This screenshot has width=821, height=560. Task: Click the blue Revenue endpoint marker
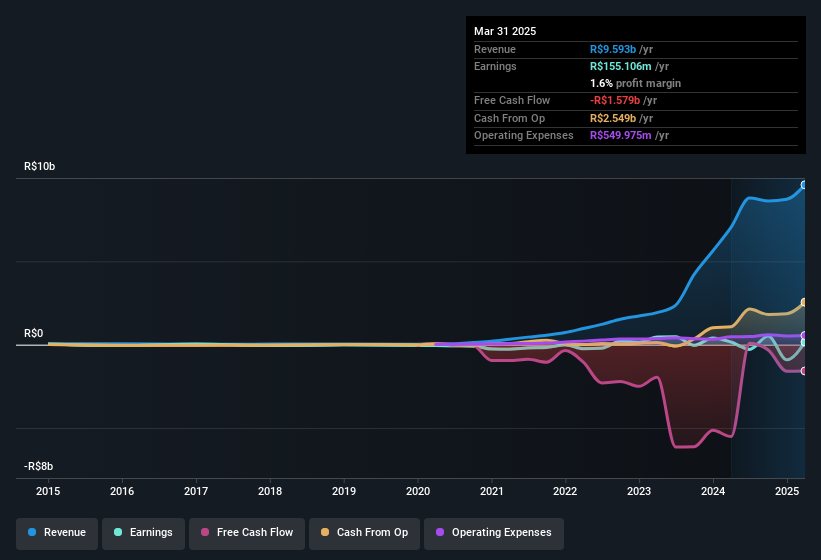point(804,185)
